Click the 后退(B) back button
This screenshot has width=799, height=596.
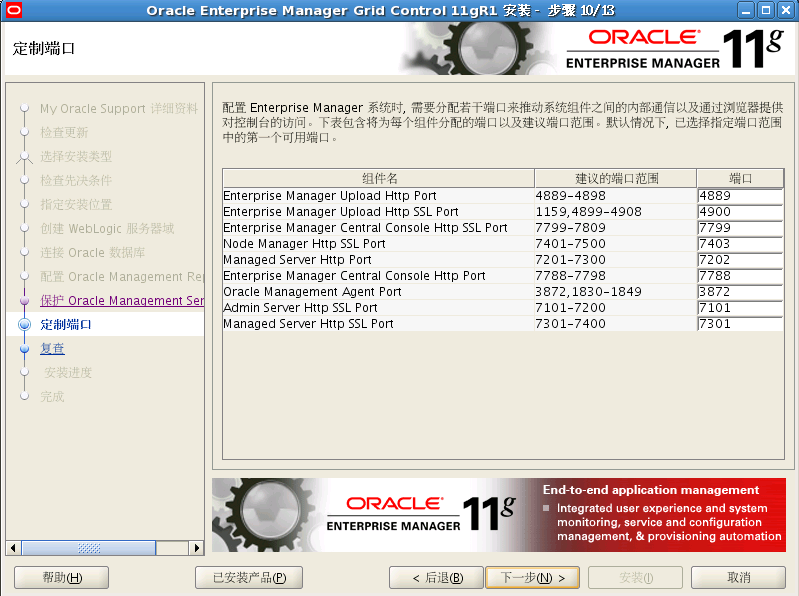[436, 578]
